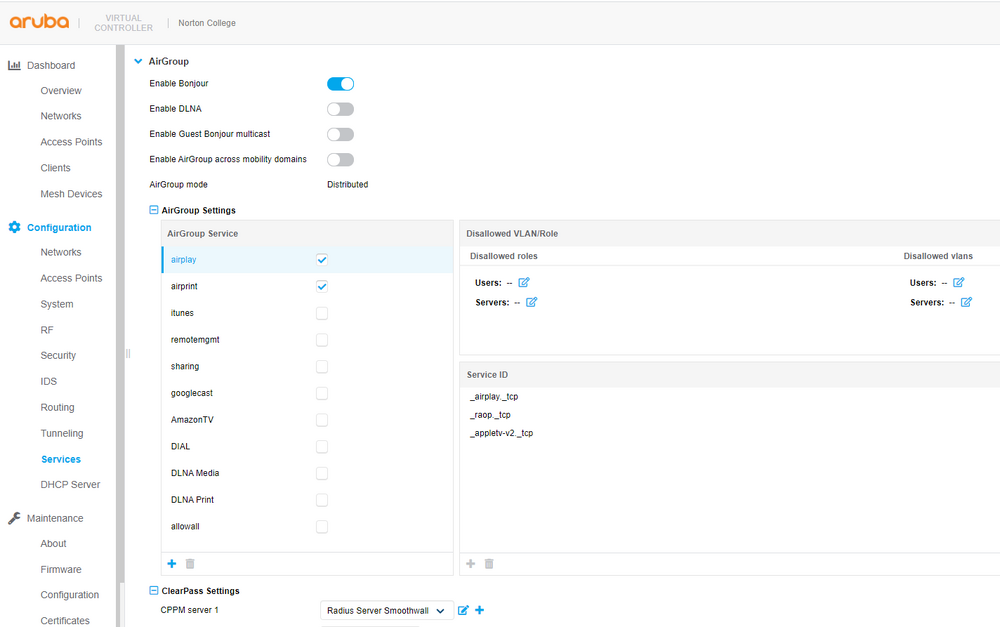Image resolution: width=1000 pixels, height=627 pixels.
Task: Select the airprint service row
Action: (x=307, y=286)
